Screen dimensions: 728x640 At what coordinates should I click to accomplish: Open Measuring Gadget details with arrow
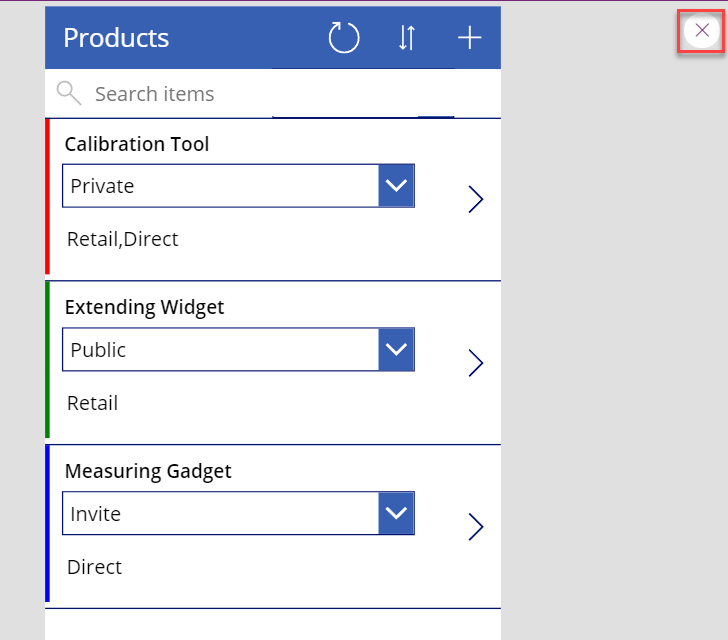click(475, 527)
